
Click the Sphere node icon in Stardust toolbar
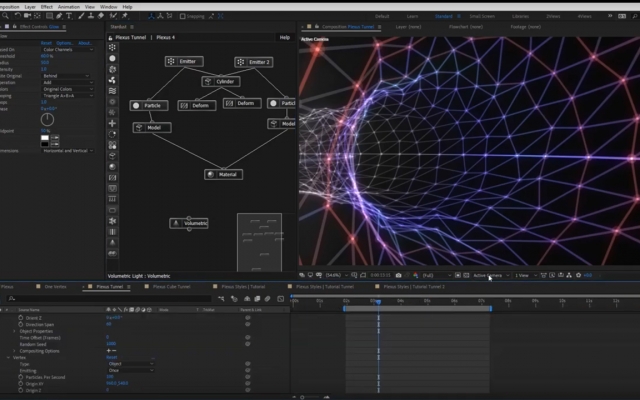click(112, 58)
